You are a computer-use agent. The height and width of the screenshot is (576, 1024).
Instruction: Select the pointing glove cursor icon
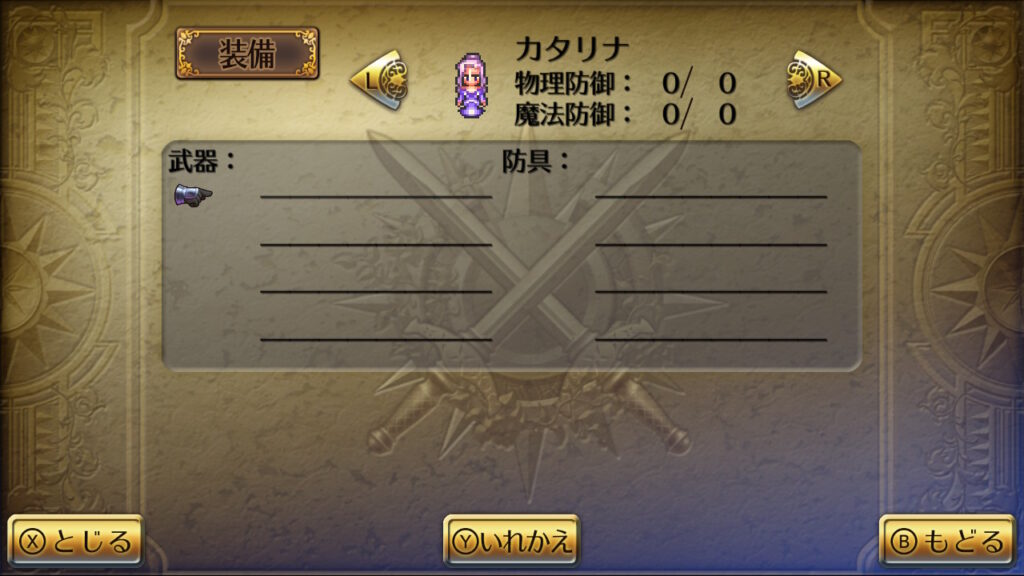(x=193, y=195)
